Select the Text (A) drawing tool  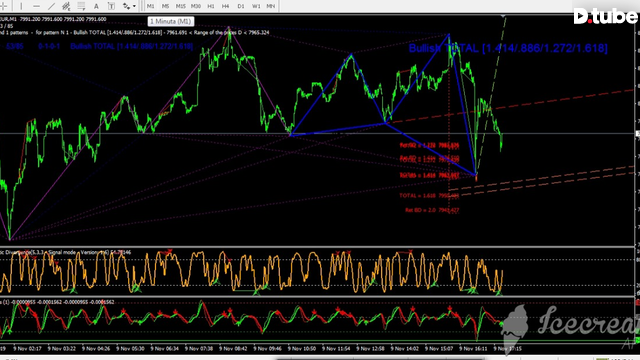click(96, 6)
